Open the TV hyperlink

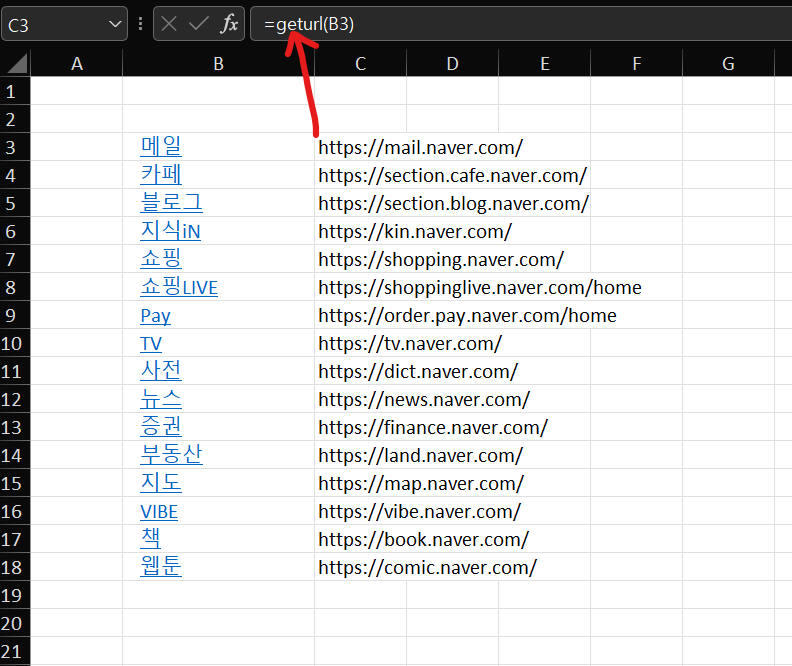(151, 343)
